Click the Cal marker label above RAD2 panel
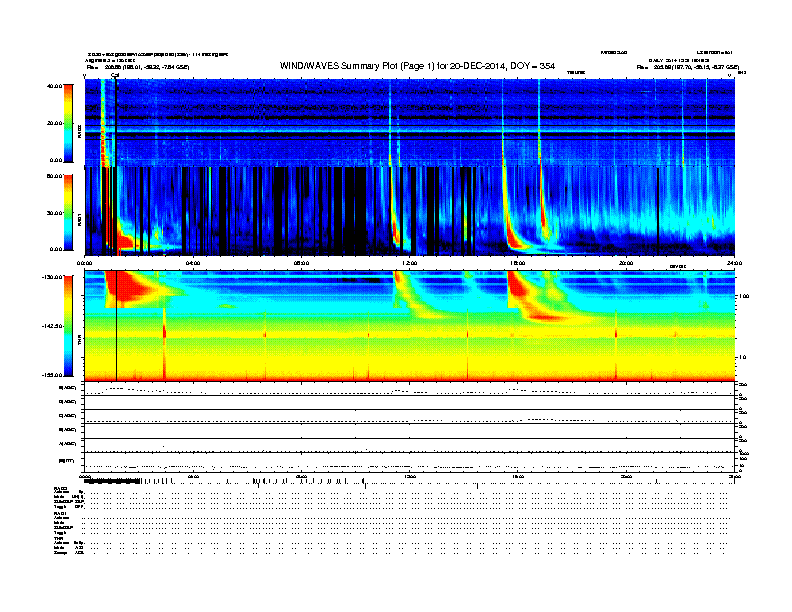The height and width of the screenshot is (612, 792). 115,76
